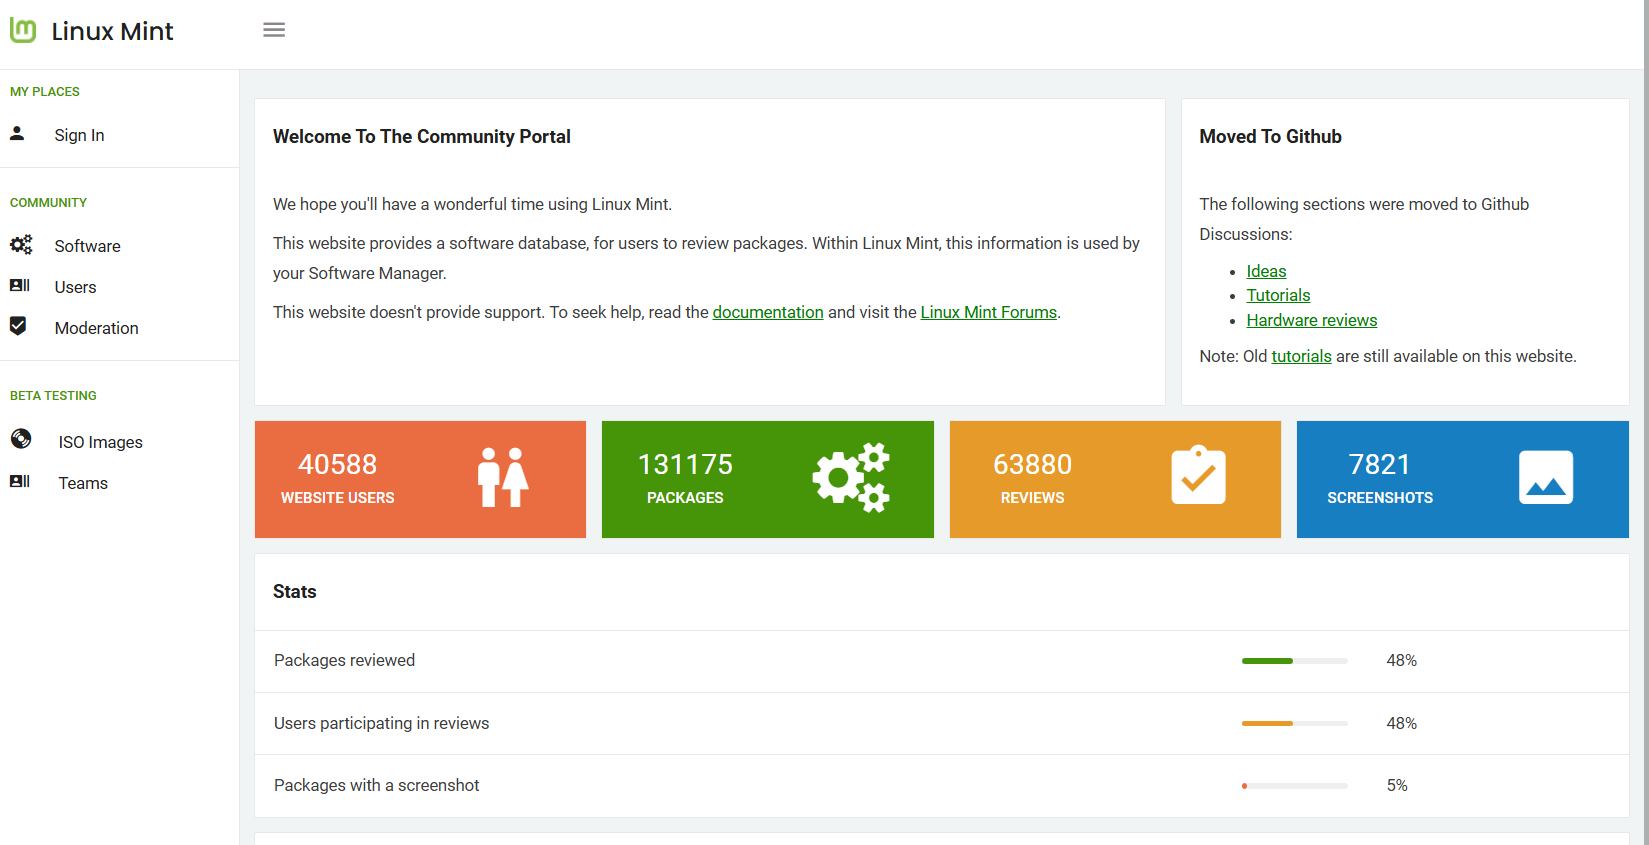Screen dimensions: 1649x845
Task: Click the page vertical scrollbar
Action: pyautogui.click(x=1646, y=422)
